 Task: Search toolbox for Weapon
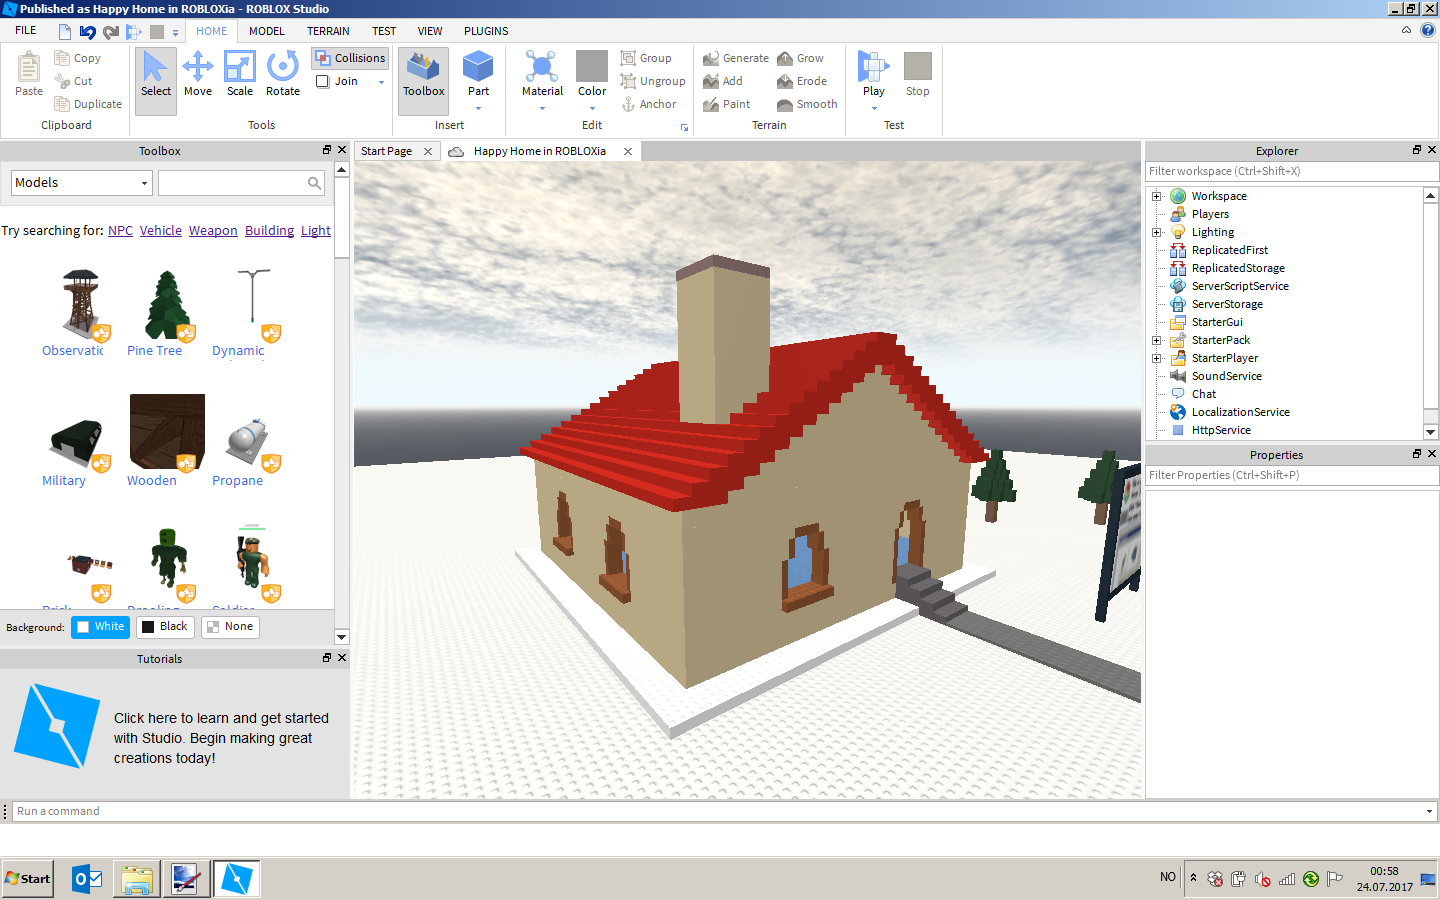(x=213, y=230)
